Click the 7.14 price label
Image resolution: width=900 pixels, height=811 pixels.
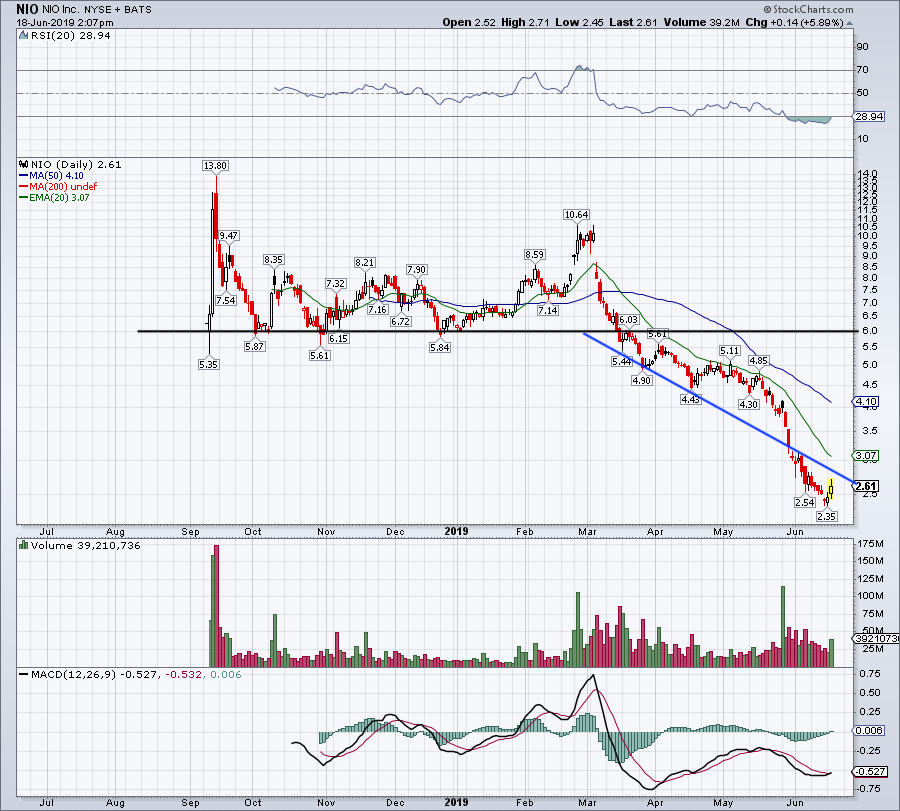[x=548, y=311]
